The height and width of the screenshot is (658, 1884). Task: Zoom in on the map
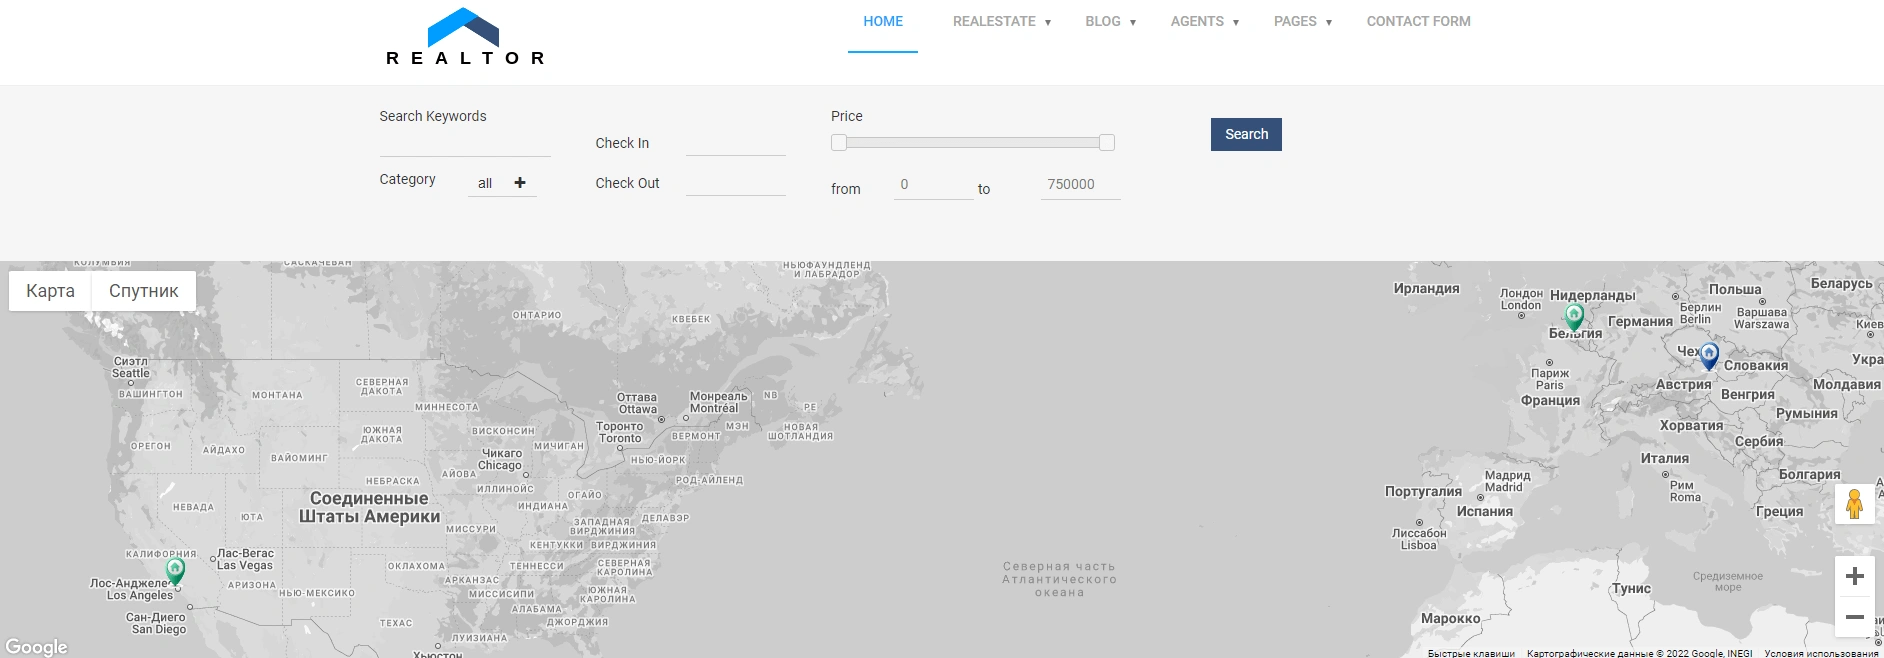1854,576
